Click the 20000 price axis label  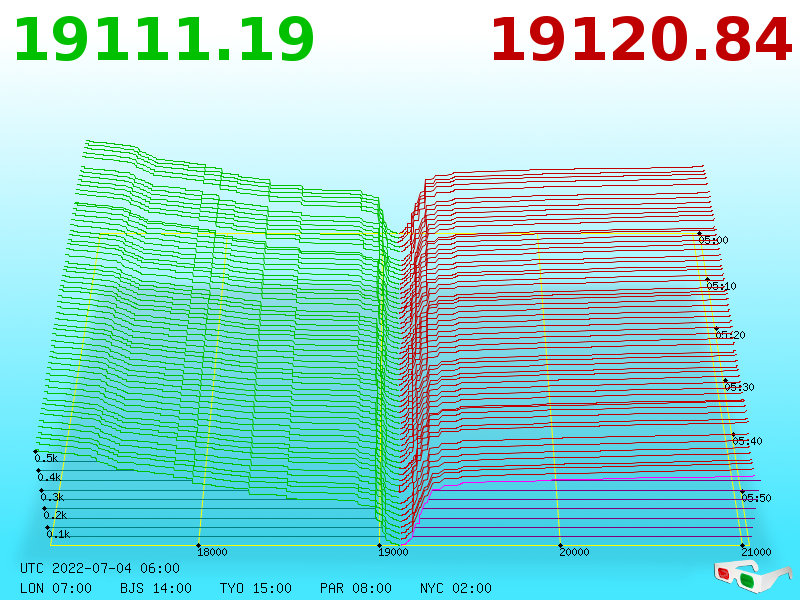coord(574,552)
